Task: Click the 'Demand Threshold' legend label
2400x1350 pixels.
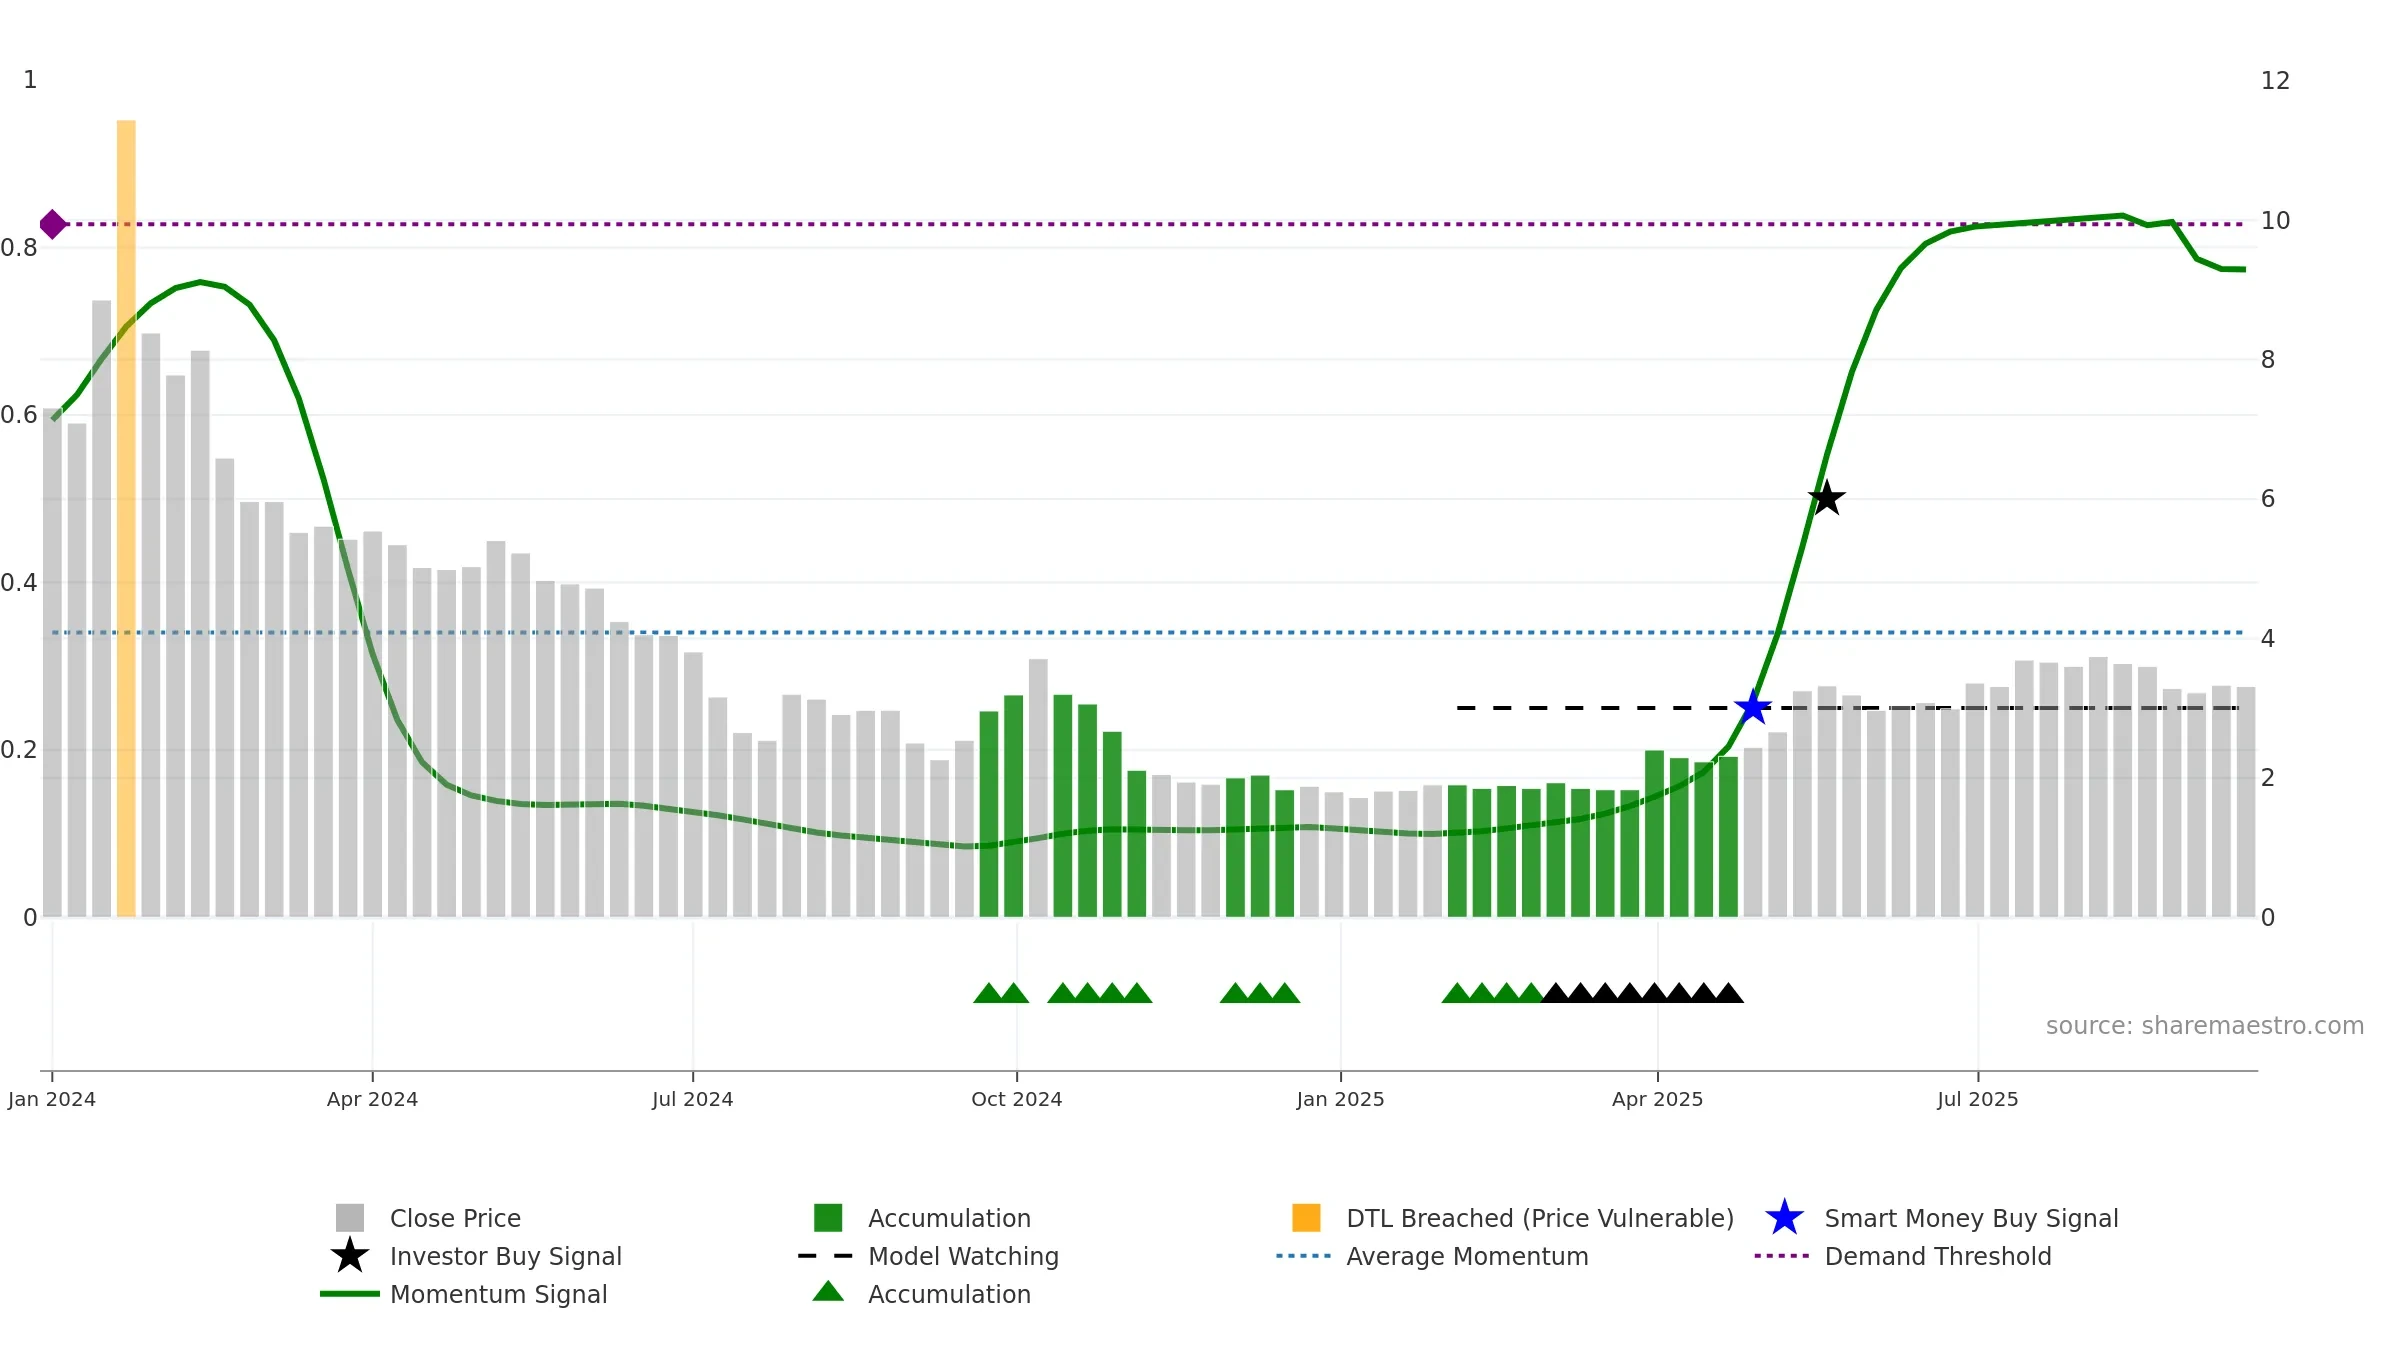Action: tap(1938, 1256)
